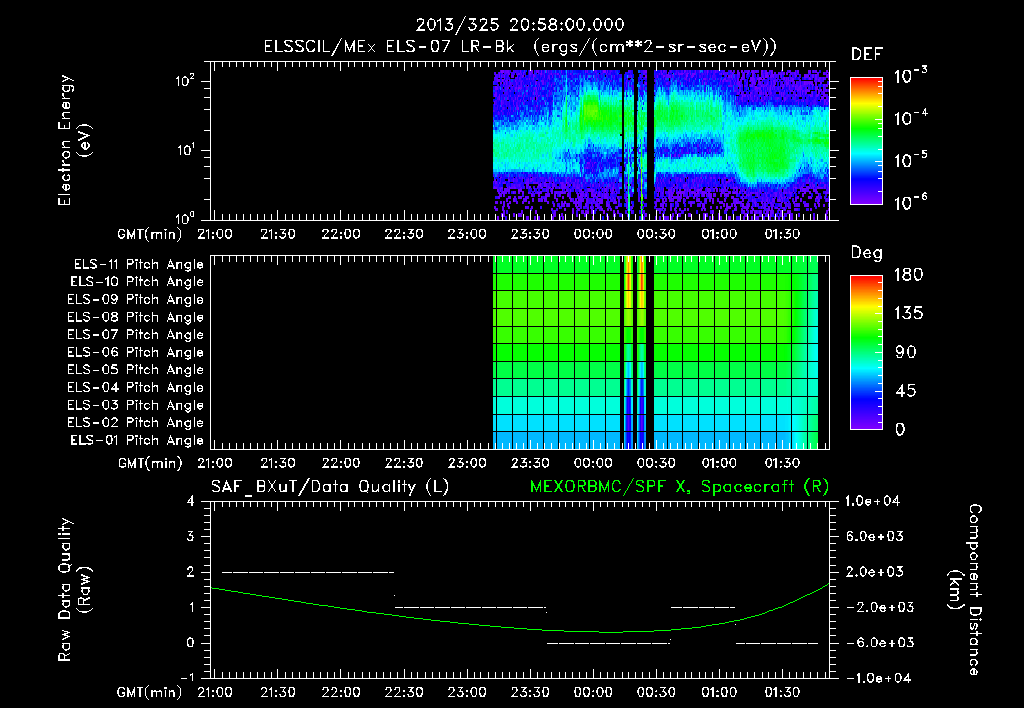Select the ELS-03 Pitch Angle row label
This screenshot has width=1024, height=708.
pos(135,406)
